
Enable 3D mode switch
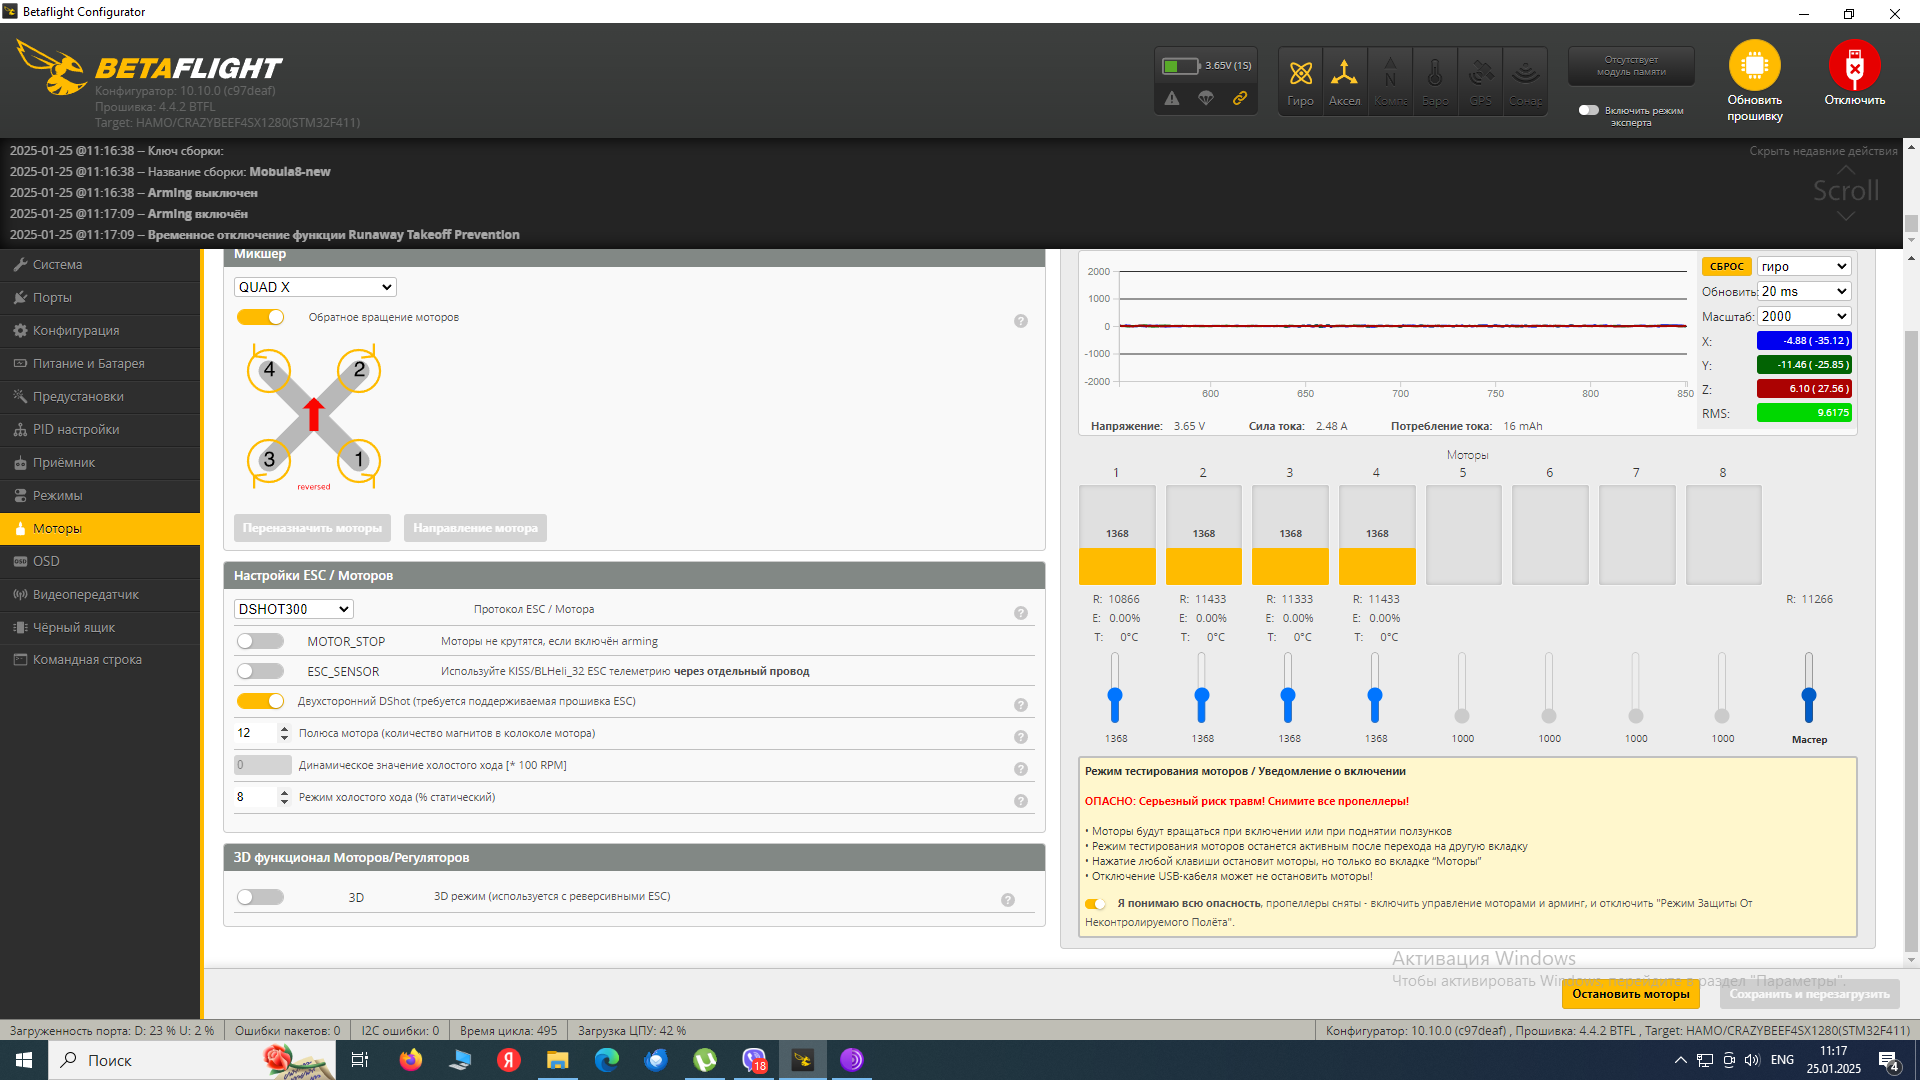[260, 897]
